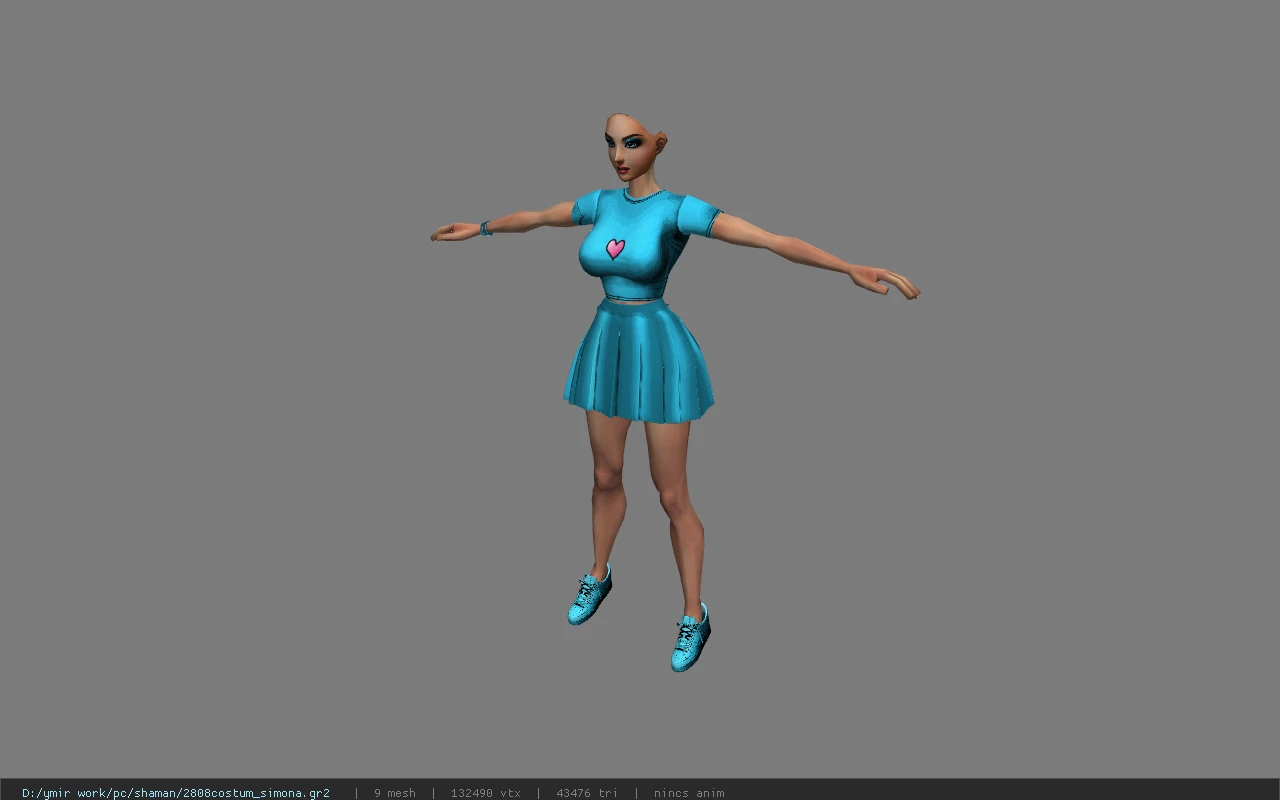The image size is (1280, 800).
Task: Click the 3D character model's blue skirt
Action: tap(639, 360)
